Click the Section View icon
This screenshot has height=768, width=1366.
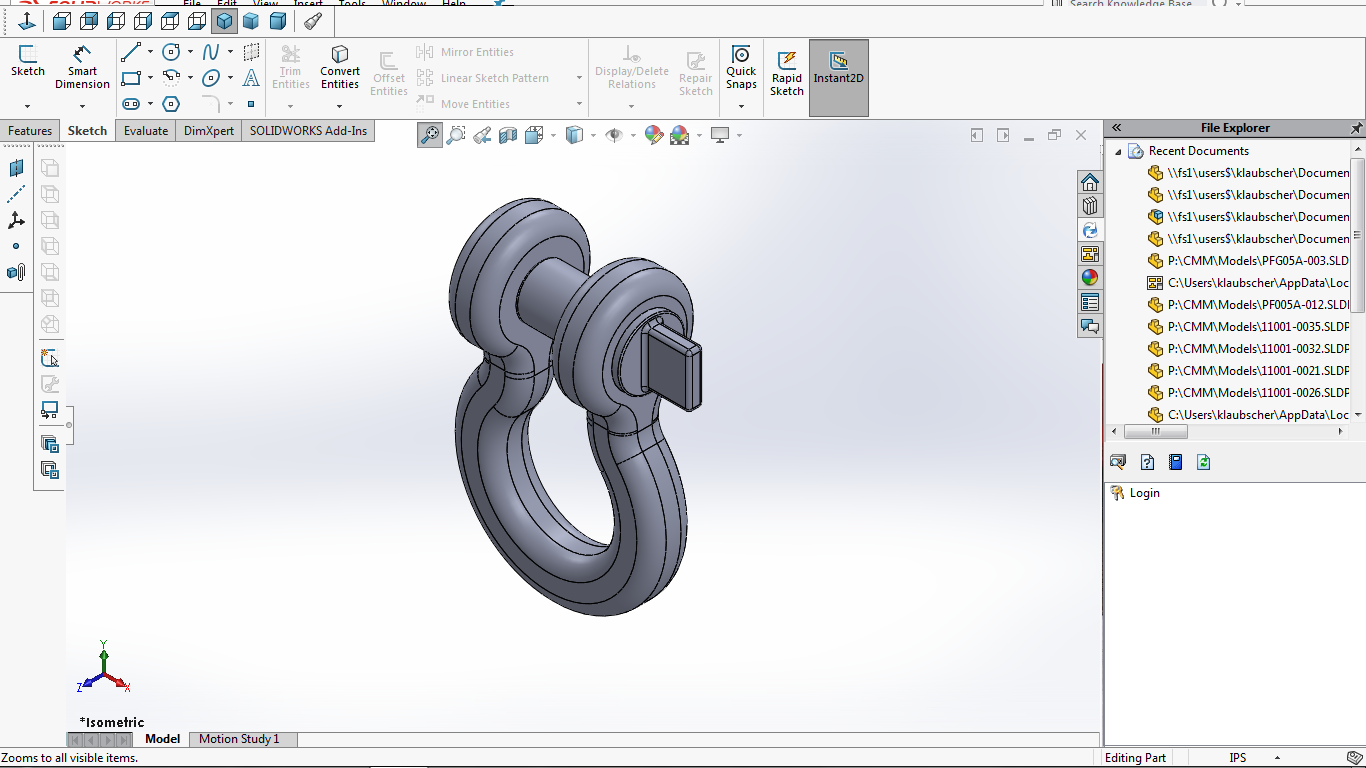pos(506,134)
